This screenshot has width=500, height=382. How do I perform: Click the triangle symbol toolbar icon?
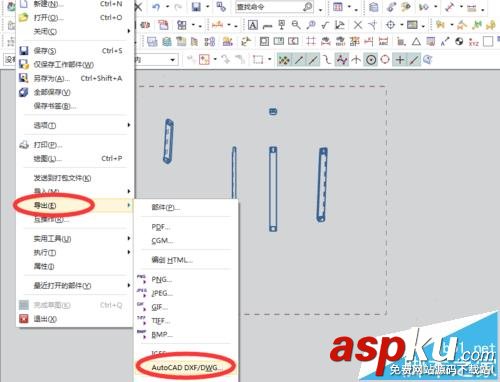416,42
